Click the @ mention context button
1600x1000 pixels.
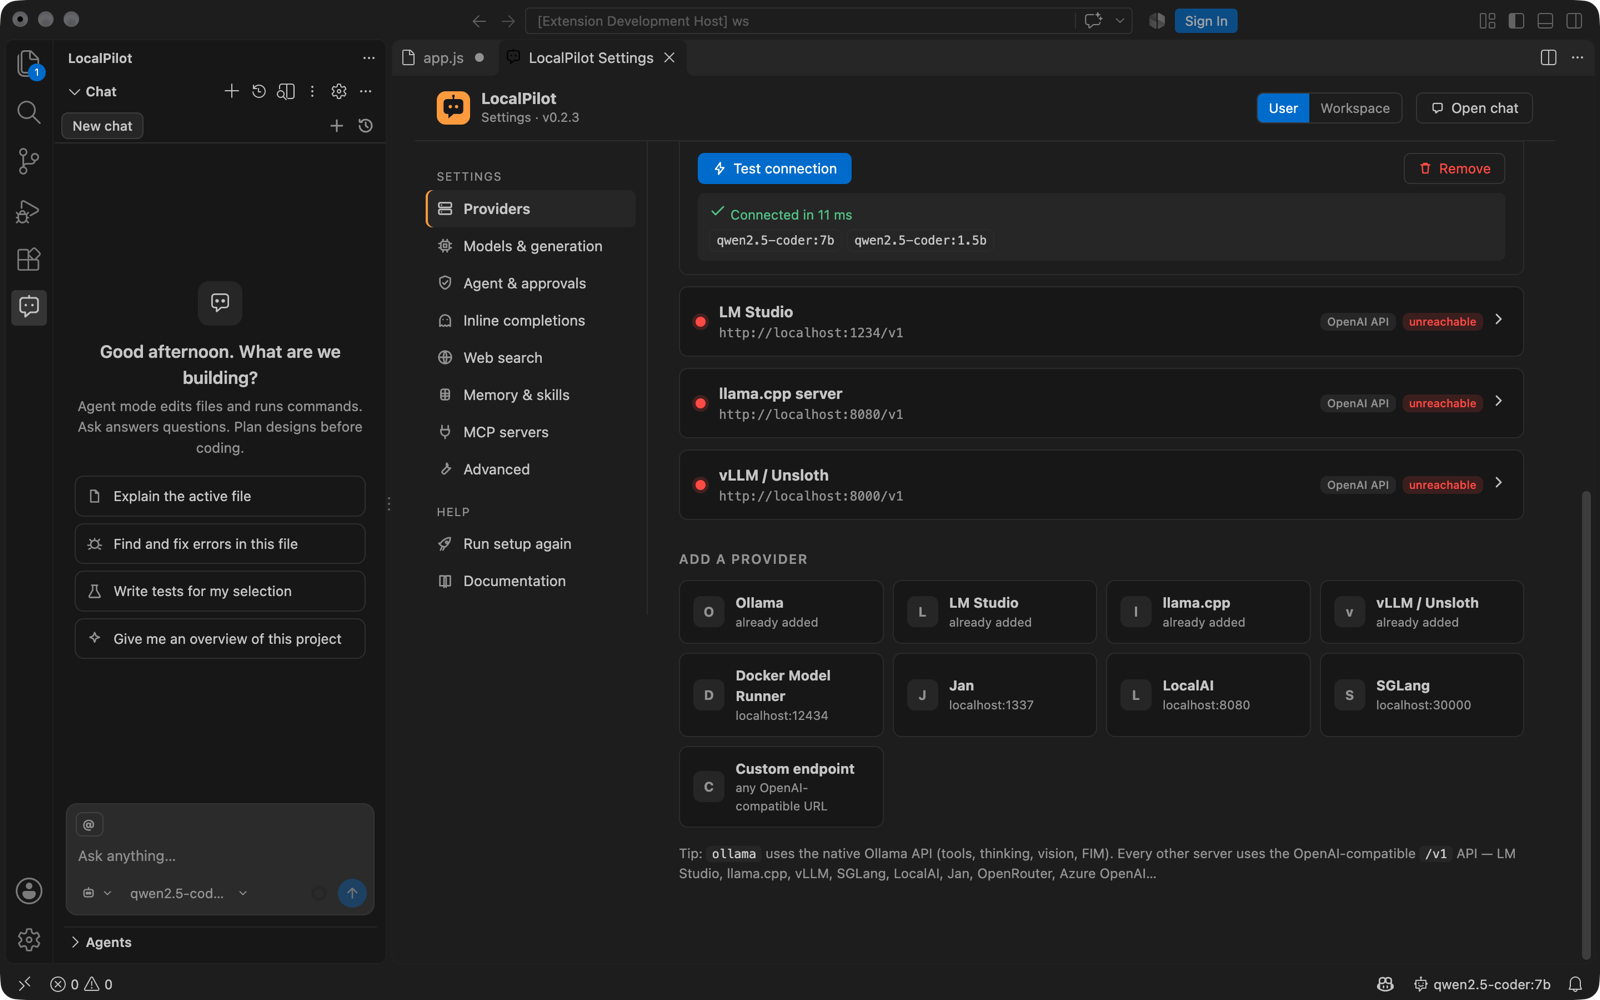coord(89,824)
